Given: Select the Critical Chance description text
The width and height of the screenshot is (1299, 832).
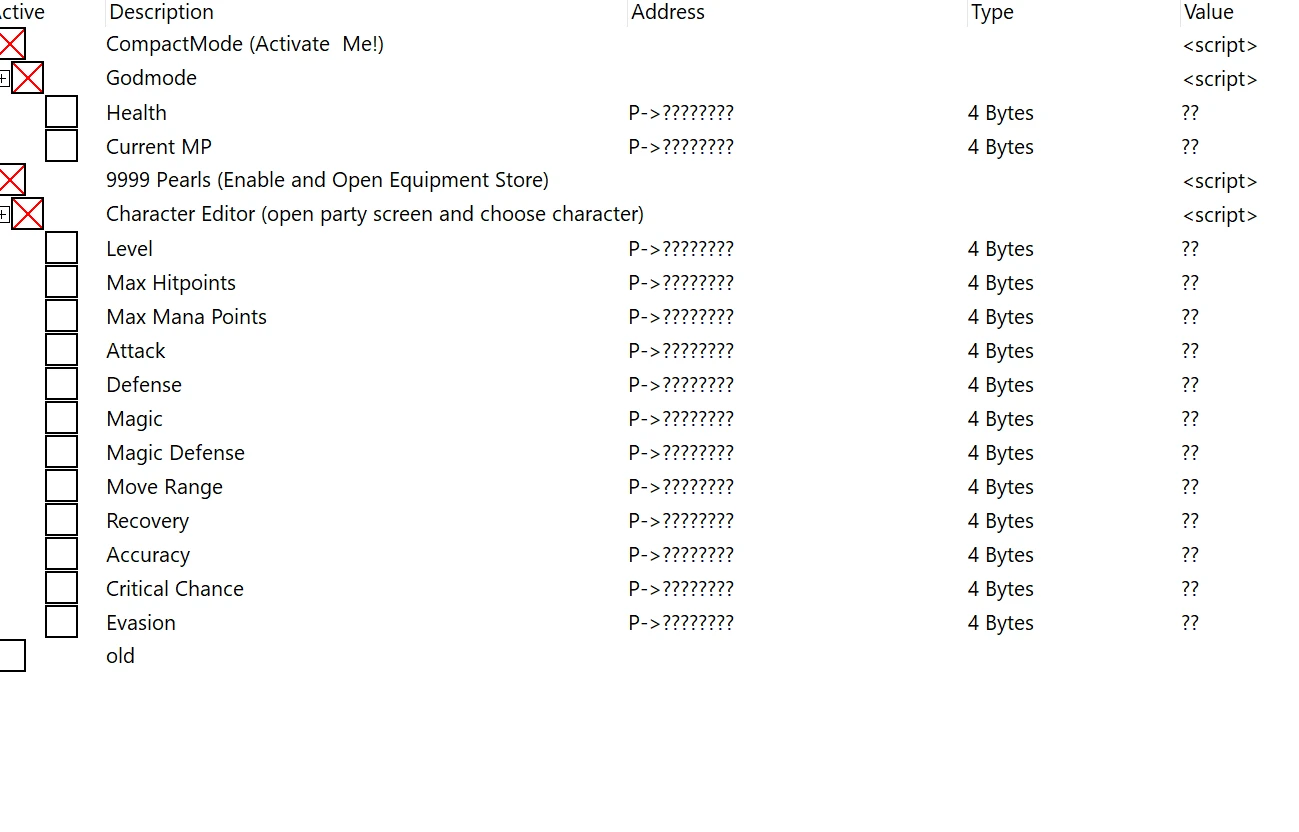Looking at the screenshot, I should (x=175, y=588).
